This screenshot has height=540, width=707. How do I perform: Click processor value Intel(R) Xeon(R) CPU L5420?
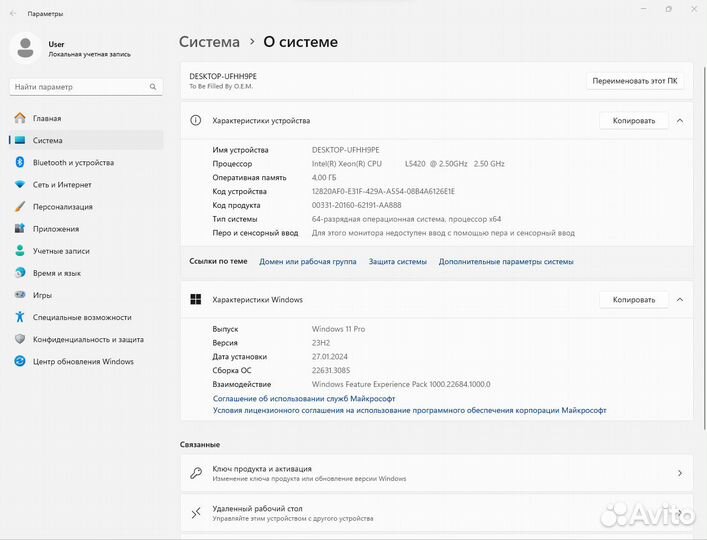tap(408, 164)
